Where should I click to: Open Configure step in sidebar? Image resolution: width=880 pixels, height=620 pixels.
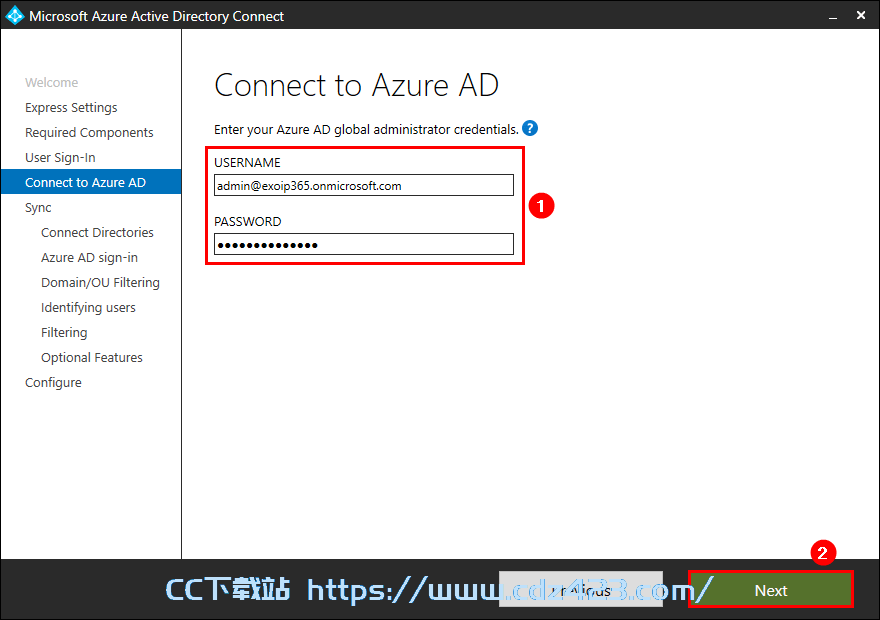pos(53,383)
